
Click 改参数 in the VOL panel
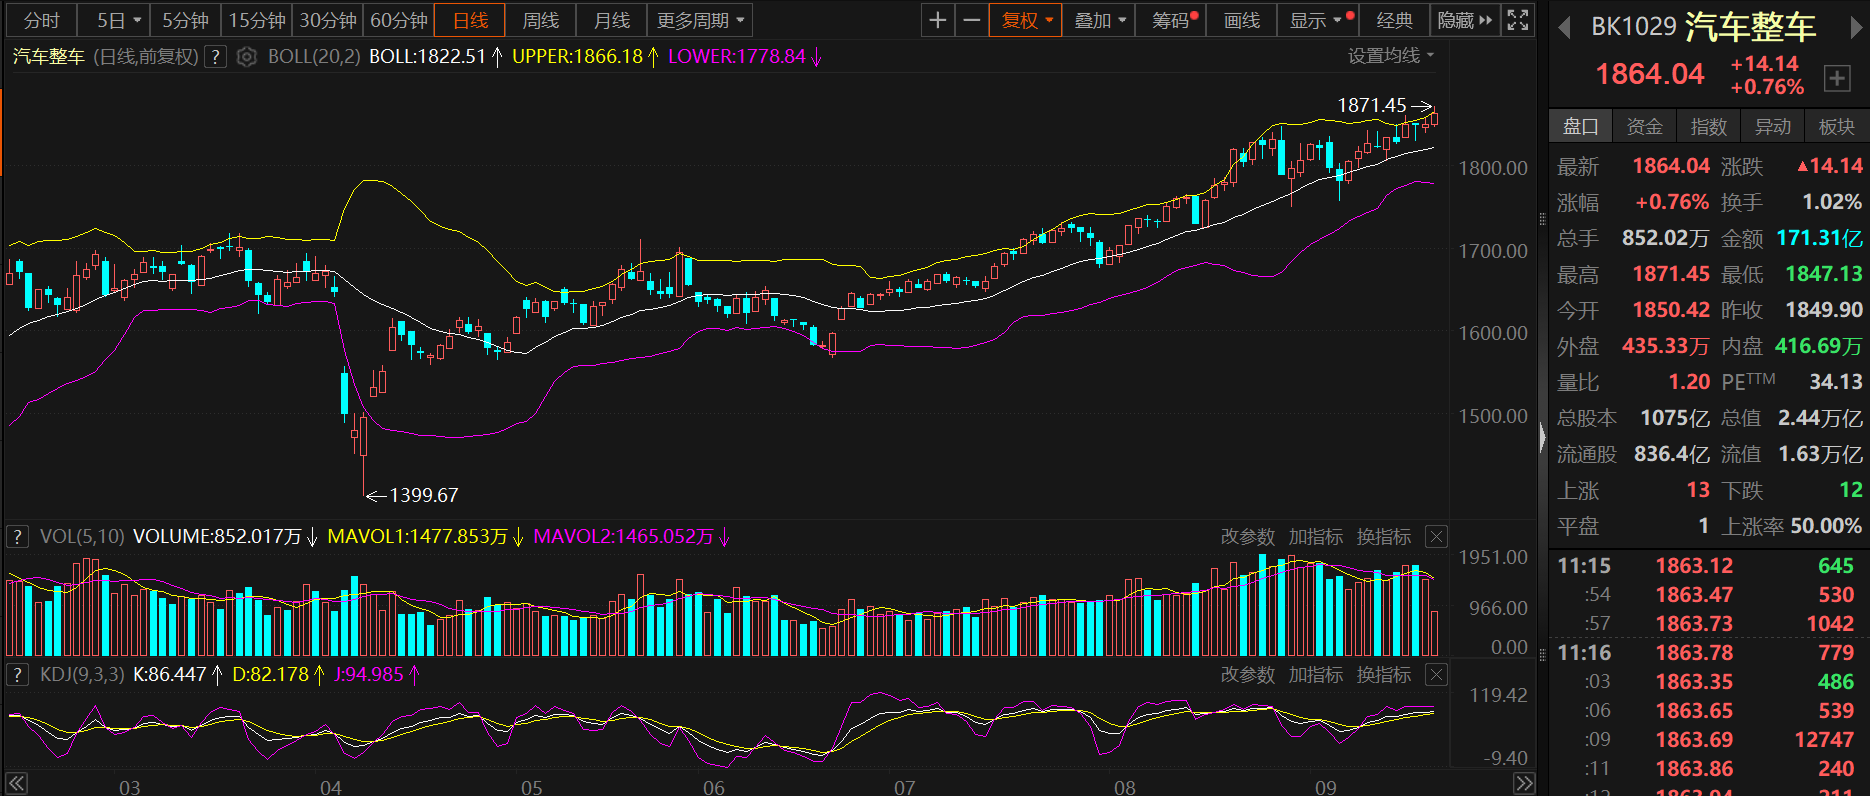1247,537
